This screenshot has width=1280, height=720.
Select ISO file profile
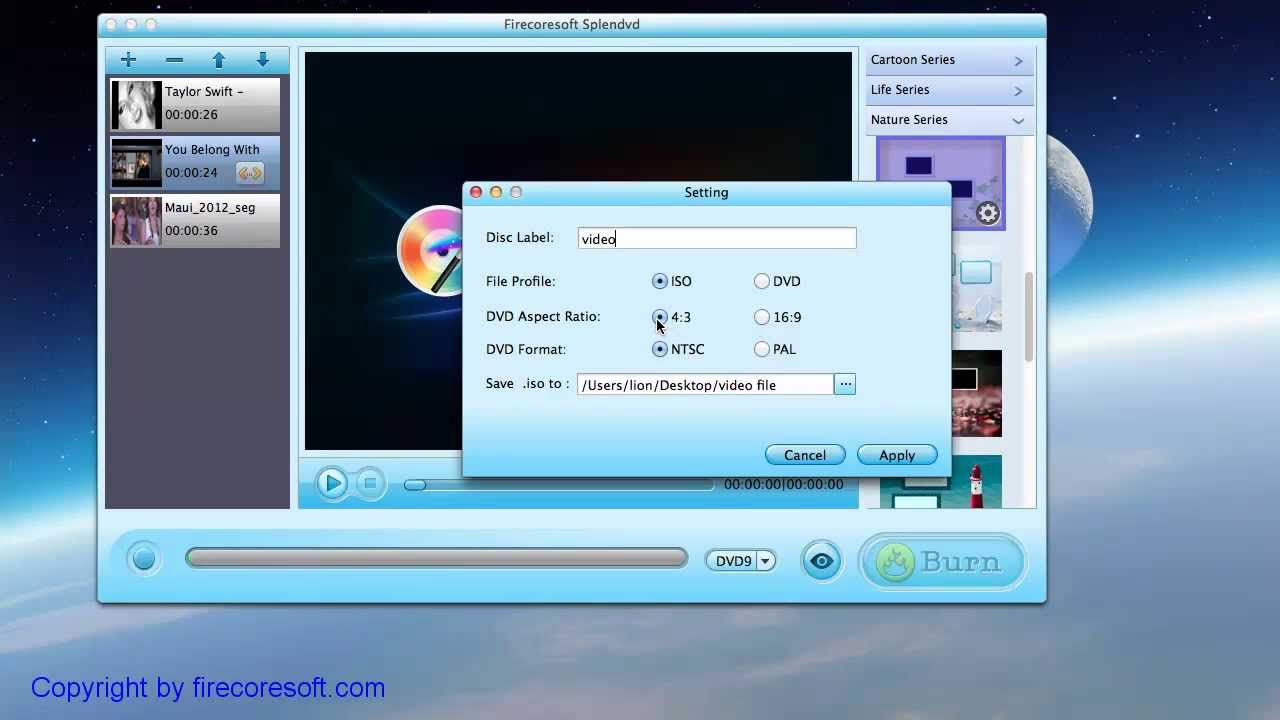click(659, 282)
